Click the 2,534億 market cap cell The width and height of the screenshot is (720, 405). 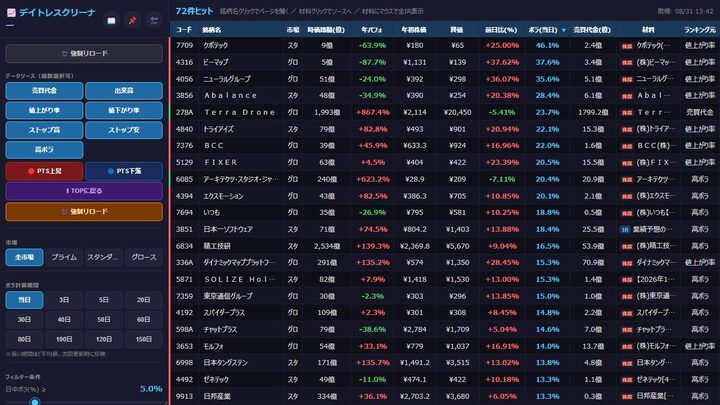[327, 246]
